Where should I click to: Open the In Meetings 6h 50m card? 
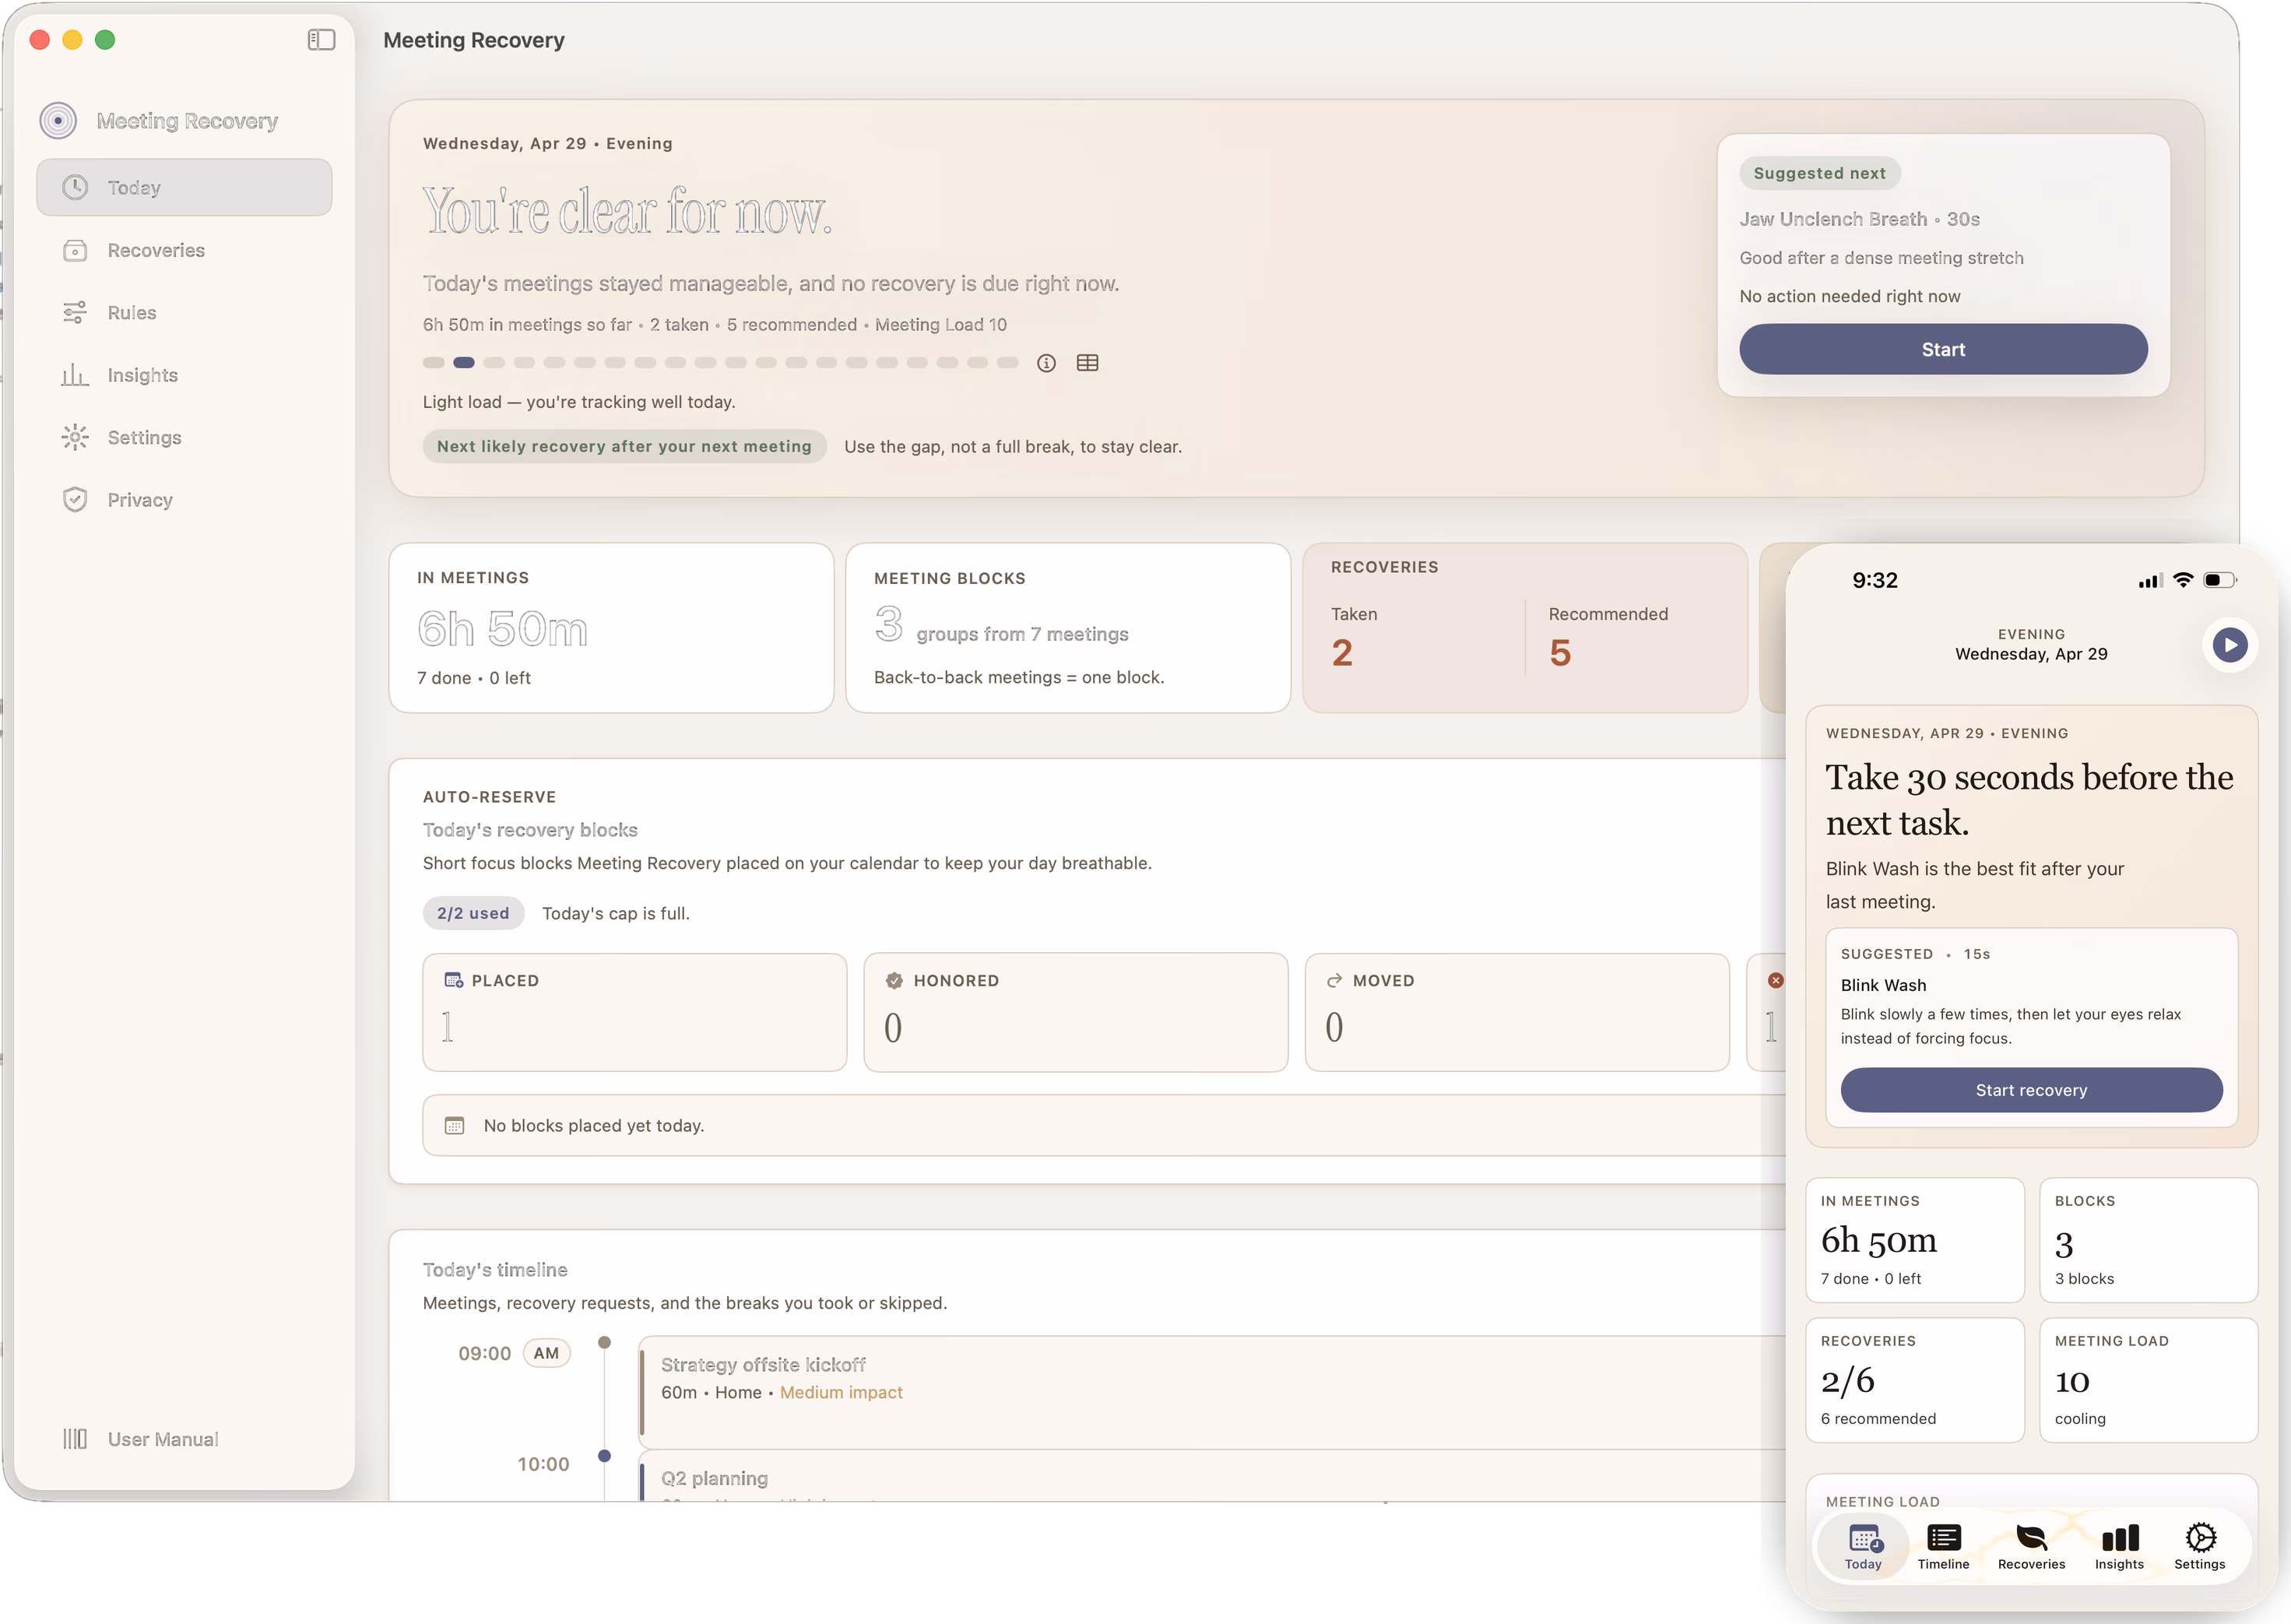point(611,628)
